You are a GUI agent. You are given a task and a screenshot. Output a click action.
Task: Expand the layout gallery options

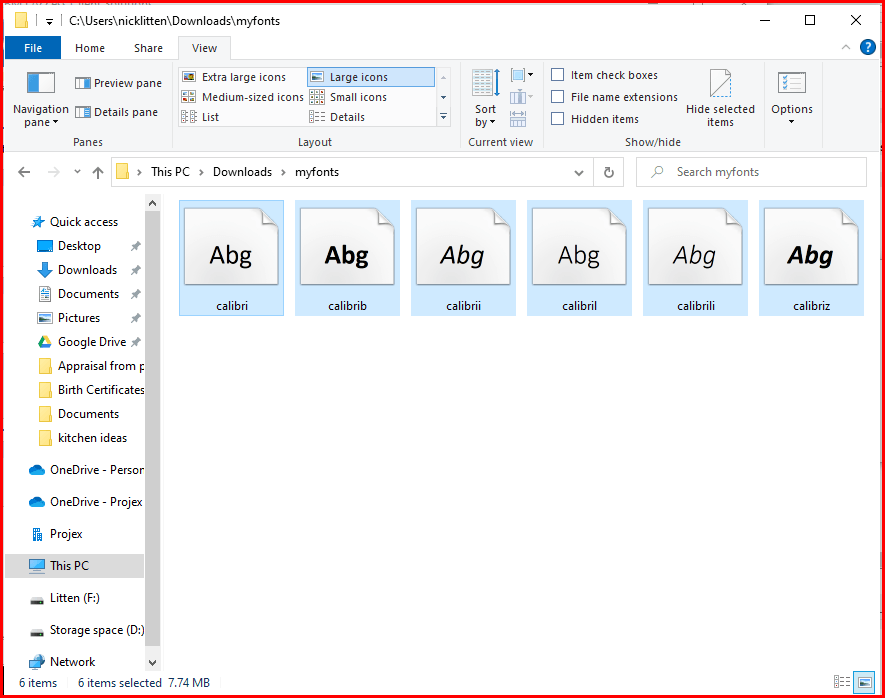coord(444,117)
